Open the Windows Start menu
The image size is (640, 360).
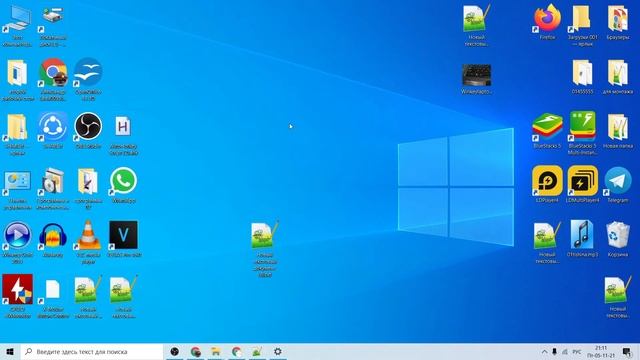(x=10, y=351)
